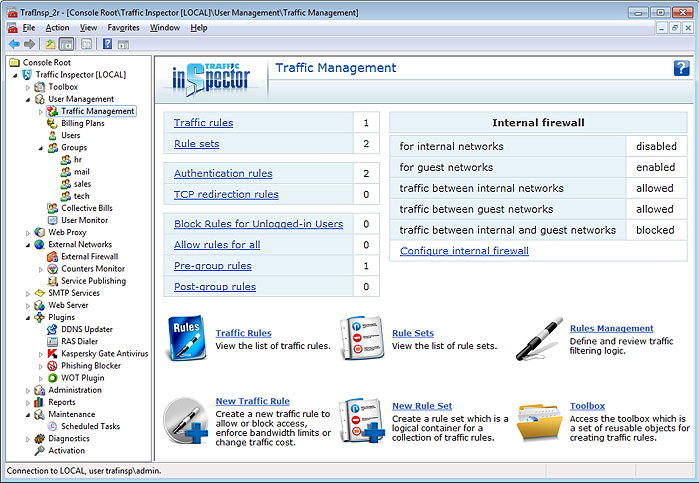Expand the Traffic Management tree node
This screenshot has height=483, width=699.
(x=41, y=111)
